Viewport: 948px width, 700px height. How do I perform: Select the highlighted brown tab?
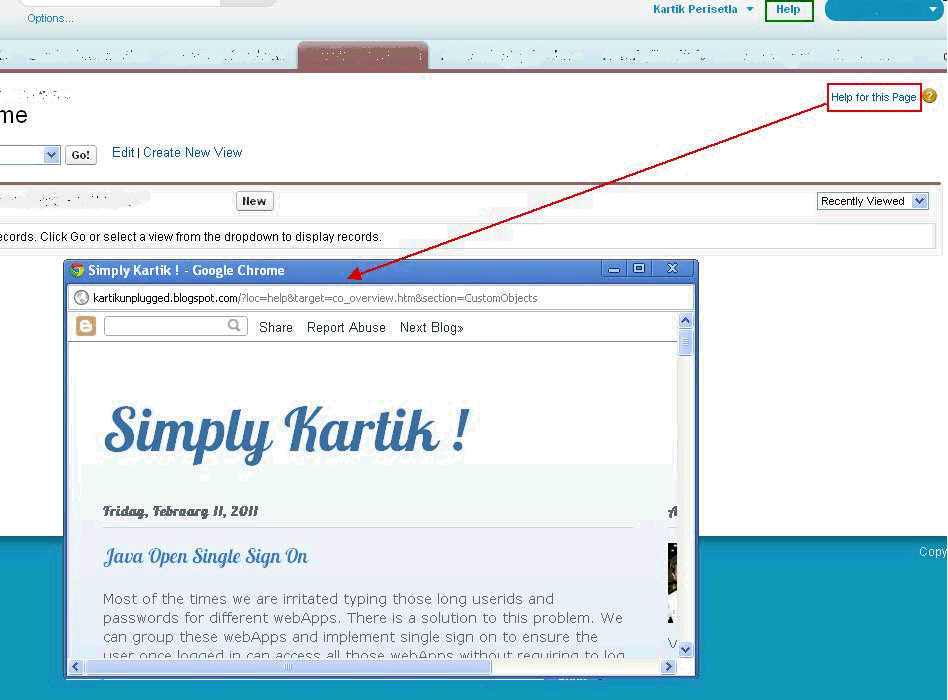click(x=363, y=56)
